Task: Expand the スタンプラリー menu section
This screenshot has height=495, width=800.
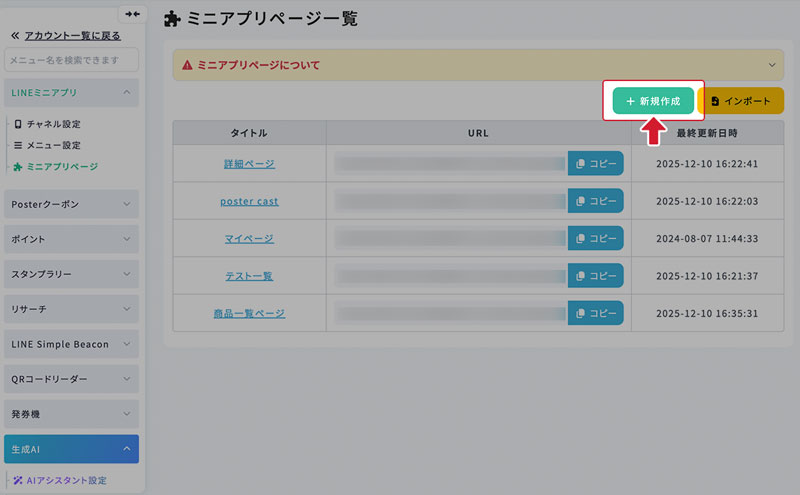Action: (71, 274)
